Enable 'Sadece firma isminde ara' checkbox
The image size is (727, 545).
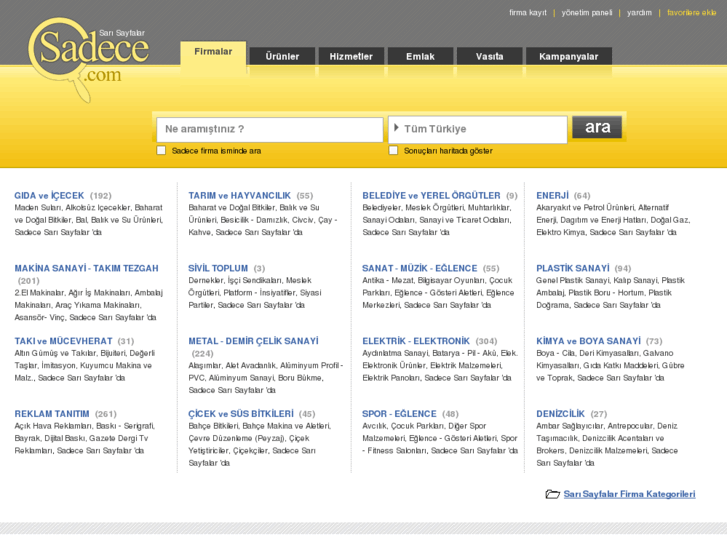161,151
